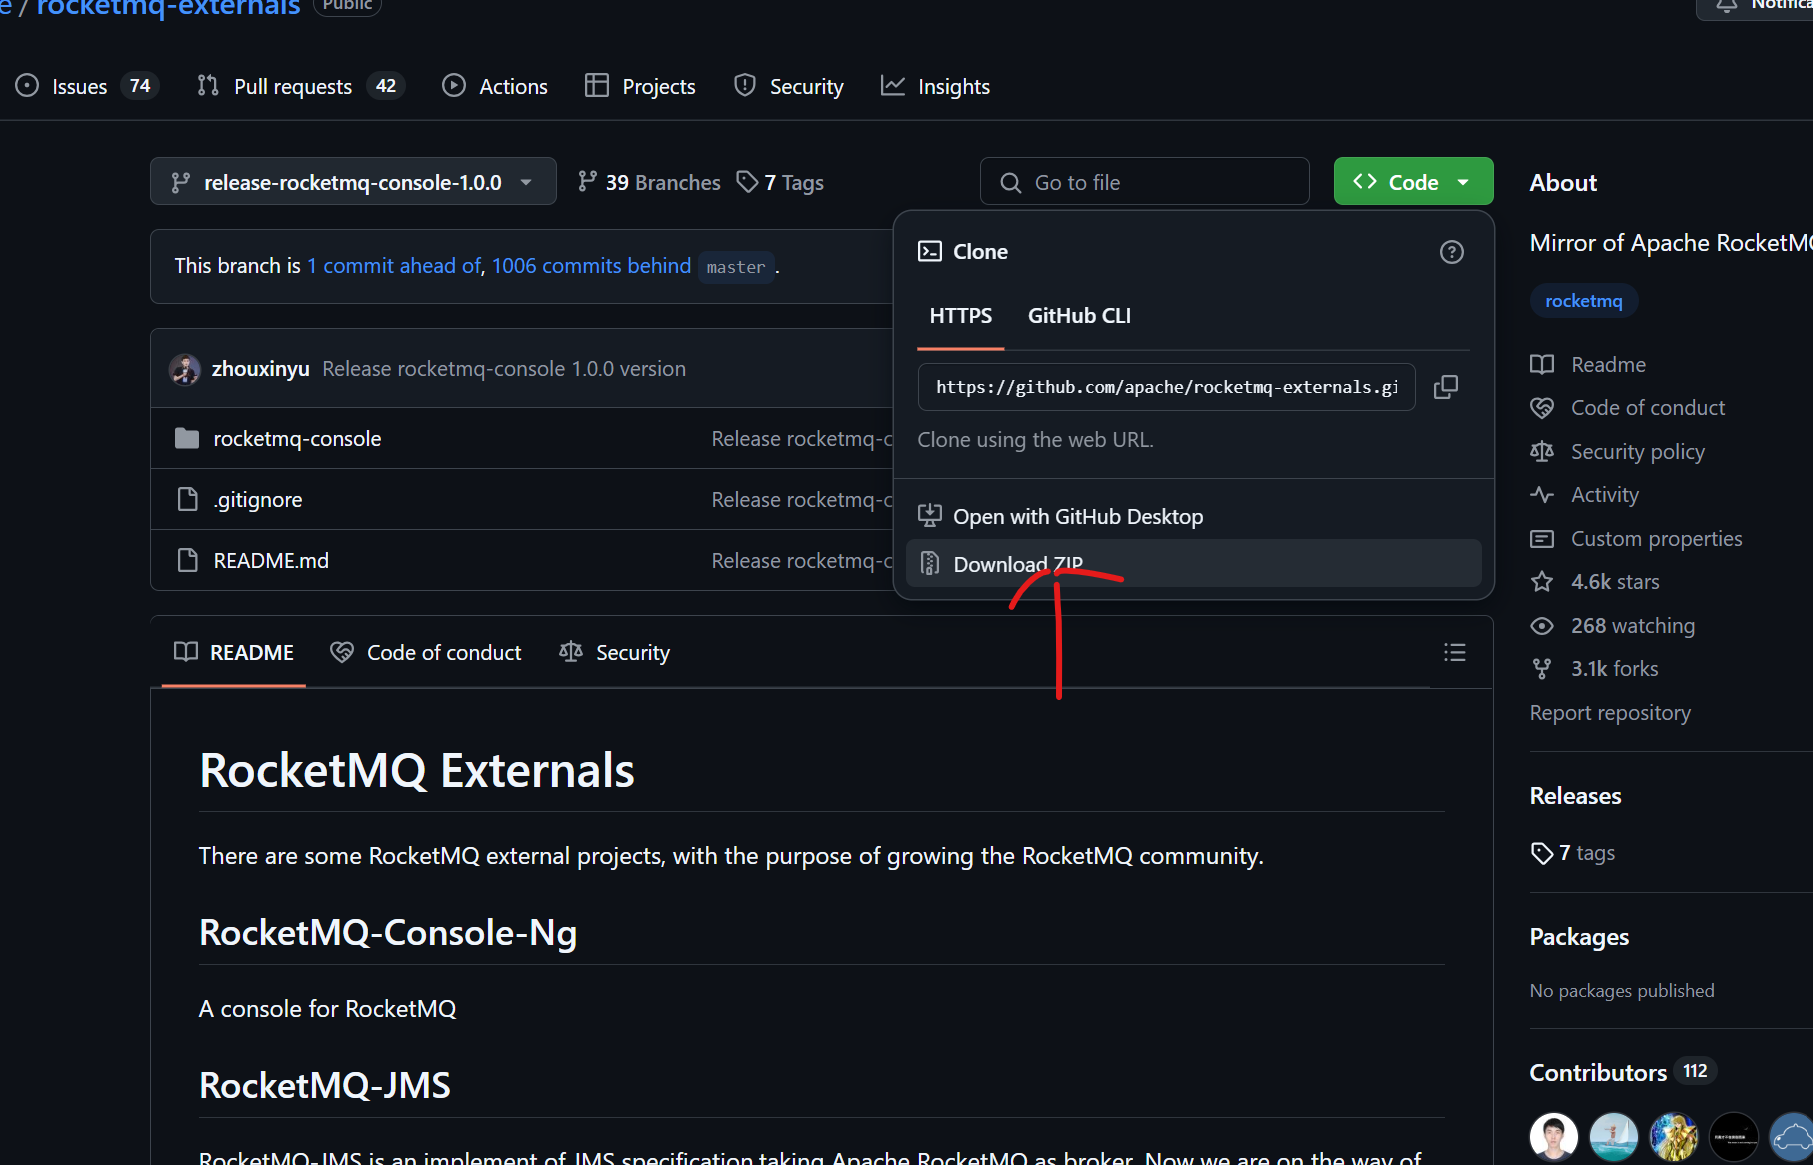Click the Notifications bell button
The height and width of the screenshot is (1165, 1813).
pos(1755,6)
